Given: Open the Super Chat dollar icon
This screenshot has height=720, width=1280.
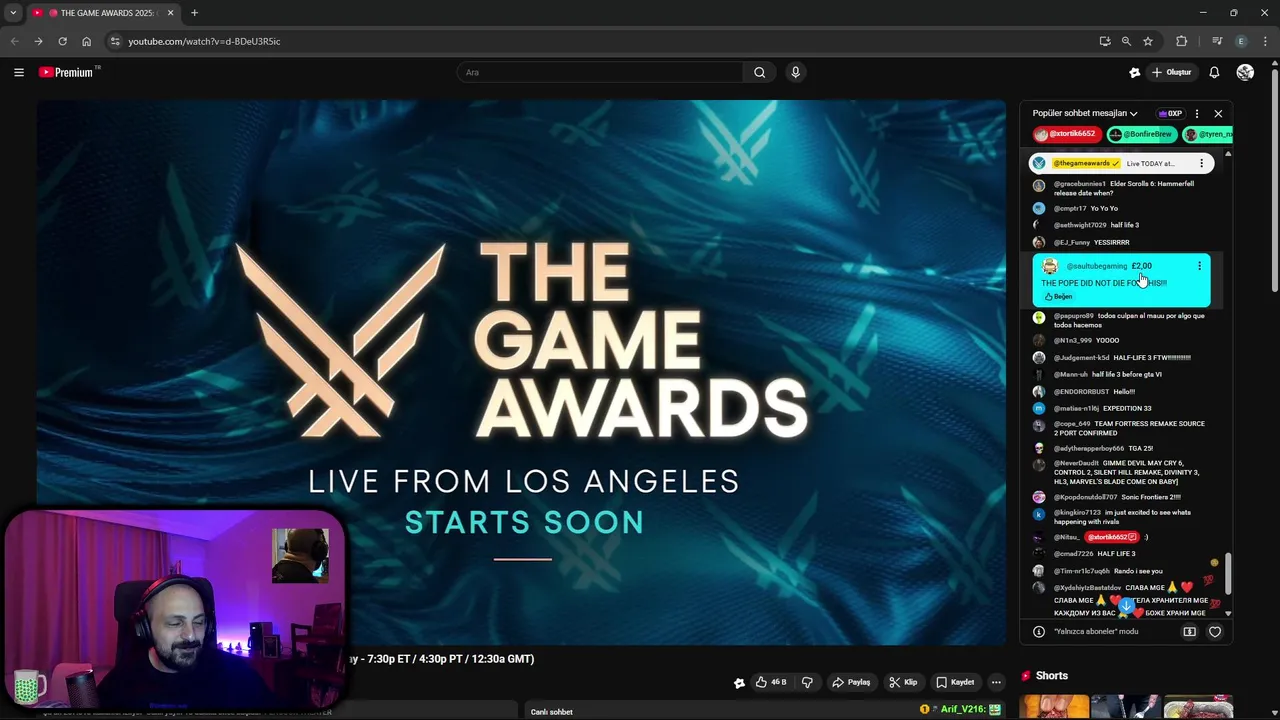Looking at the screenshot, I should (1189, 632).
